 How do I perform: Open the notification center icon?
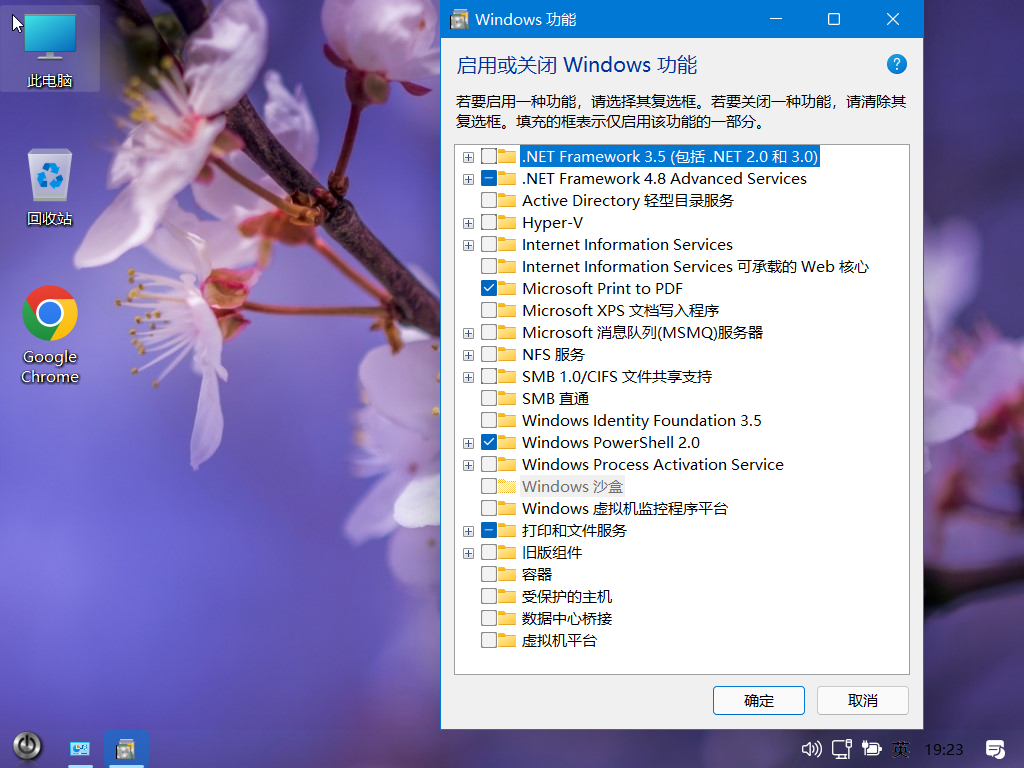[x=995, y=749]
